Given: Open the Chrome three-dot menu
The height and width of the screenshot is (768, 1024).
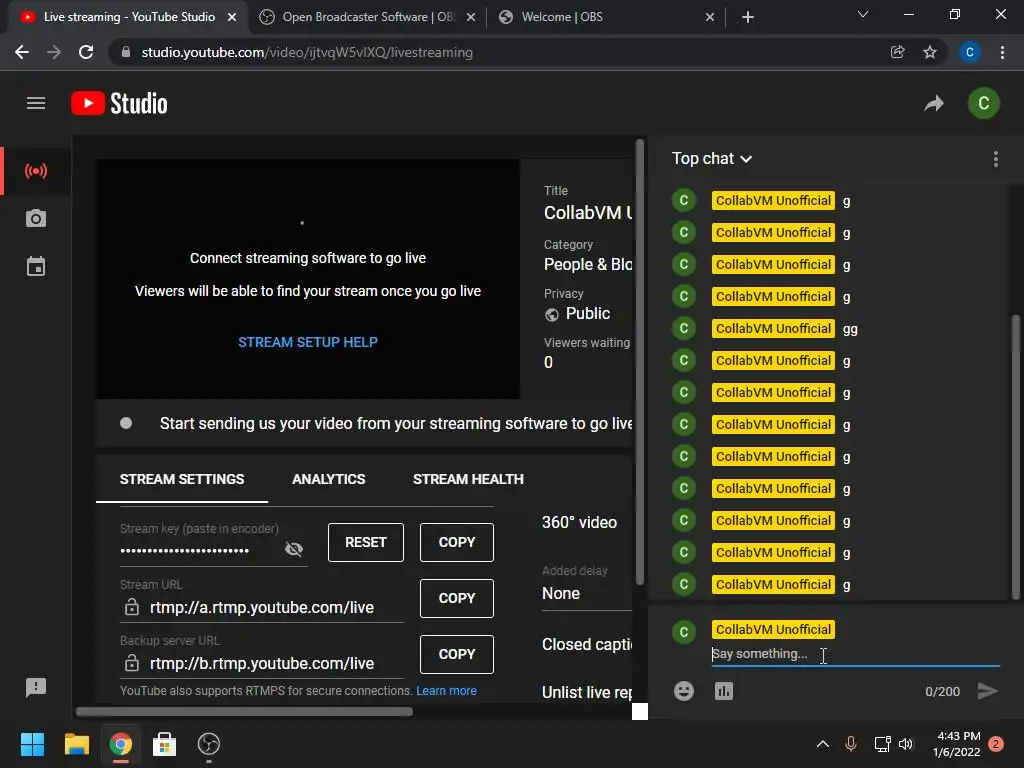Looking at the screenshot, I should 1002,52.
